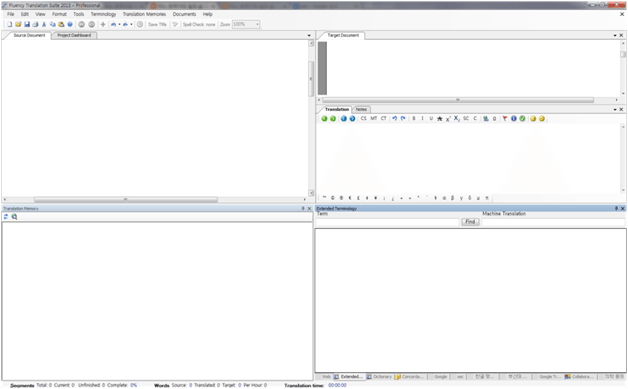Screen dimensions: 628x389
Task: Click the superscript icon in Translation toolbar
Action: point(448,119)
